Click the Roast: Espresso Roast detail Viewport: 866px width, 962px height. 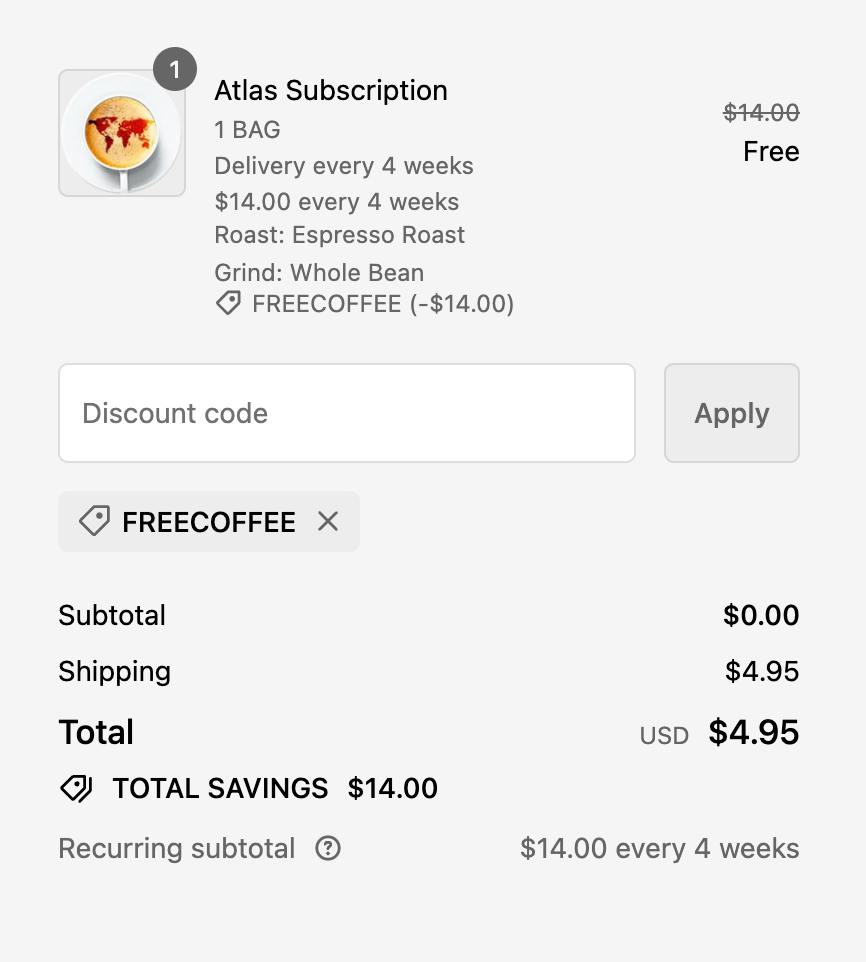point(340,236)
